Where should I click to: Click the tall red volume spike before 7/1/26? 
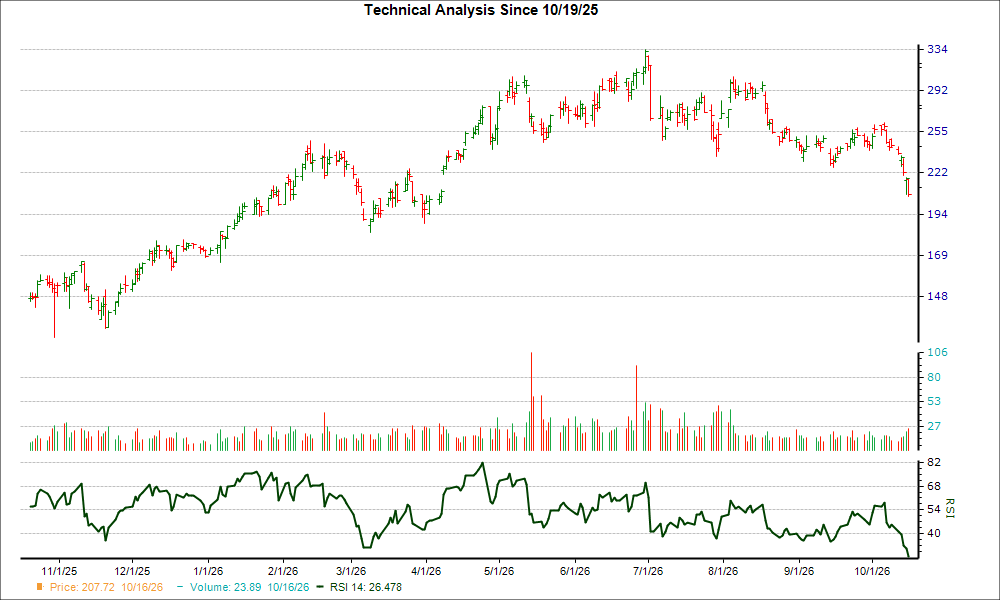tap(636, 408)
